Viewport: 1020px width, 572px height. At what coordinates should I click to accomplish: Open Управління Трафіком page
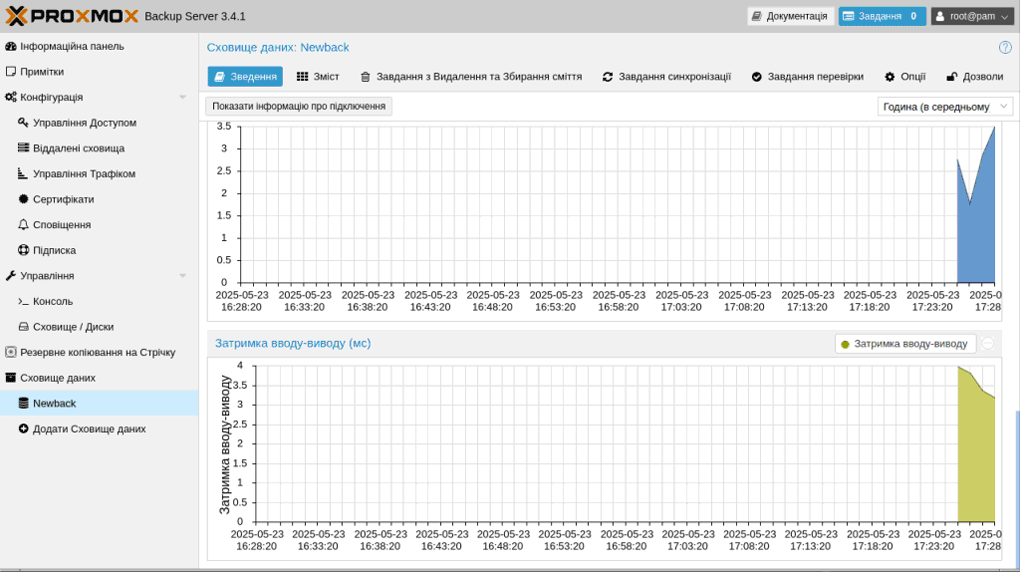[83, 174]
